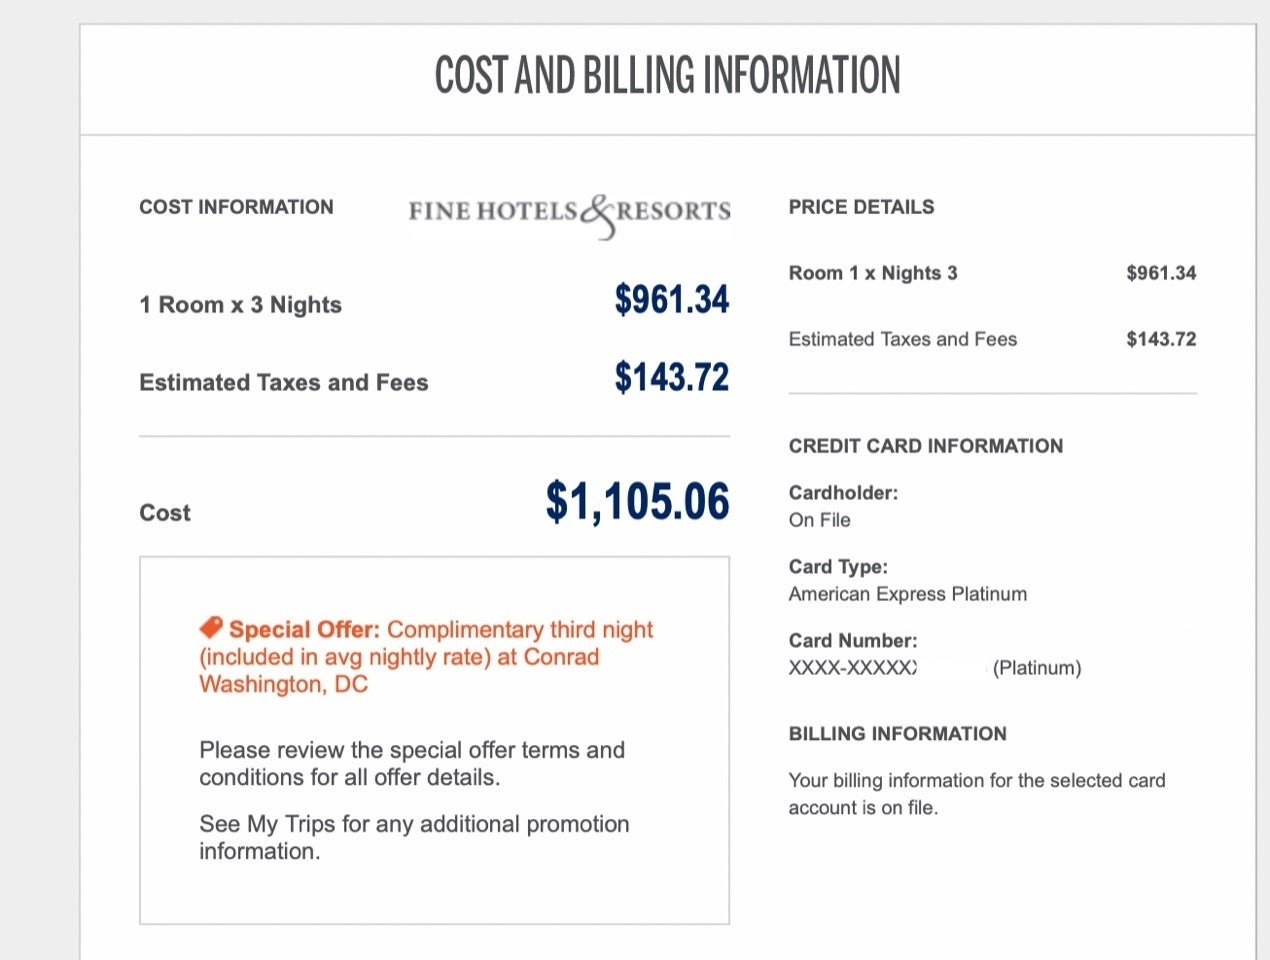Click the See My Trips promotion text
The height and width of the screenshot is (960, 1270).
pyautogui.click(x=414, y=838)
